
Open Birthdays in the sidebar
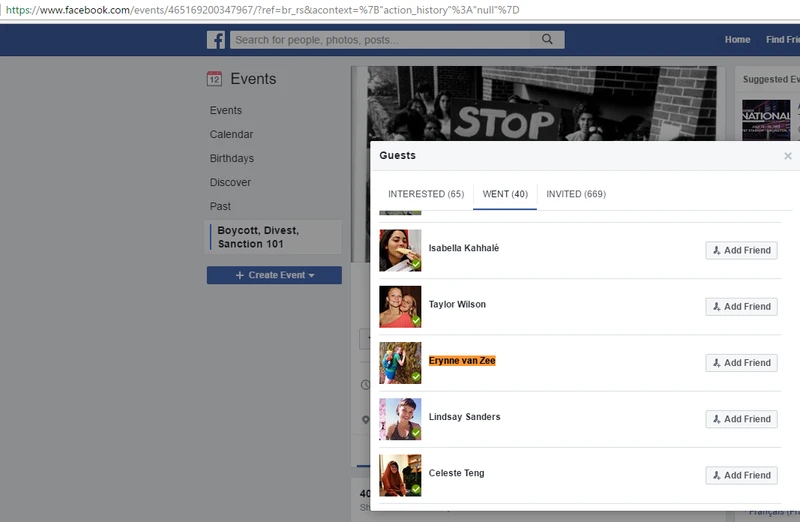[232, 158]
